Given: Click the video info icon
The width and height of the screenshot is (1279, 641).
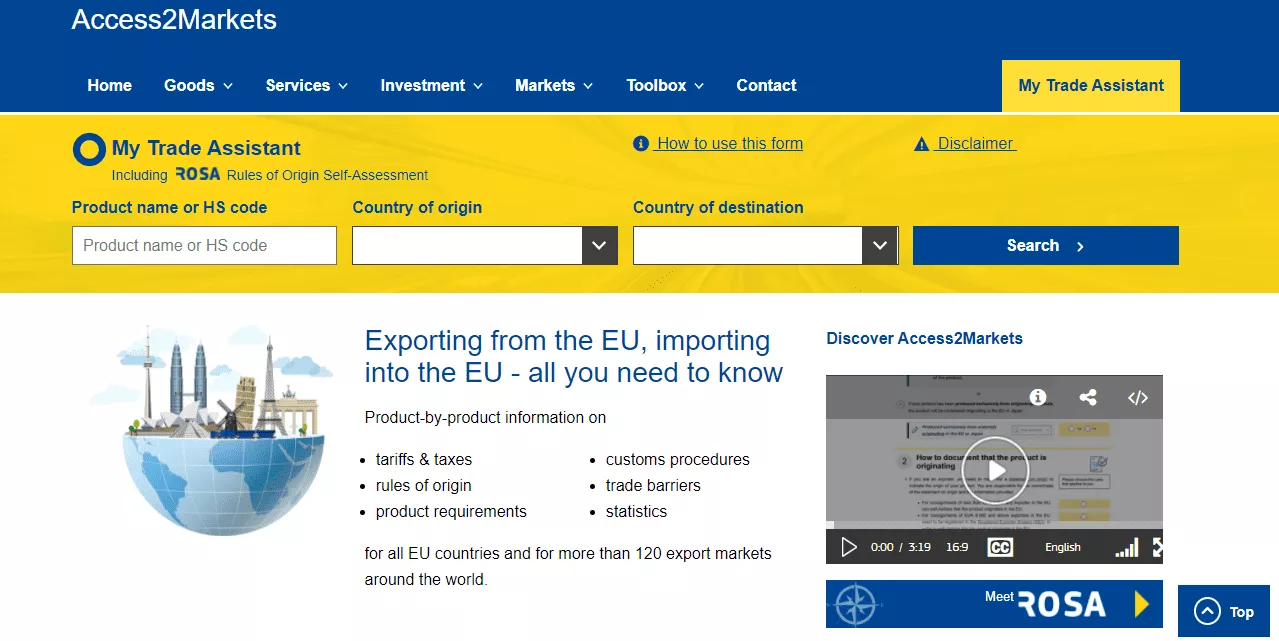Looking at the screenshot, I should (1038, 397).
